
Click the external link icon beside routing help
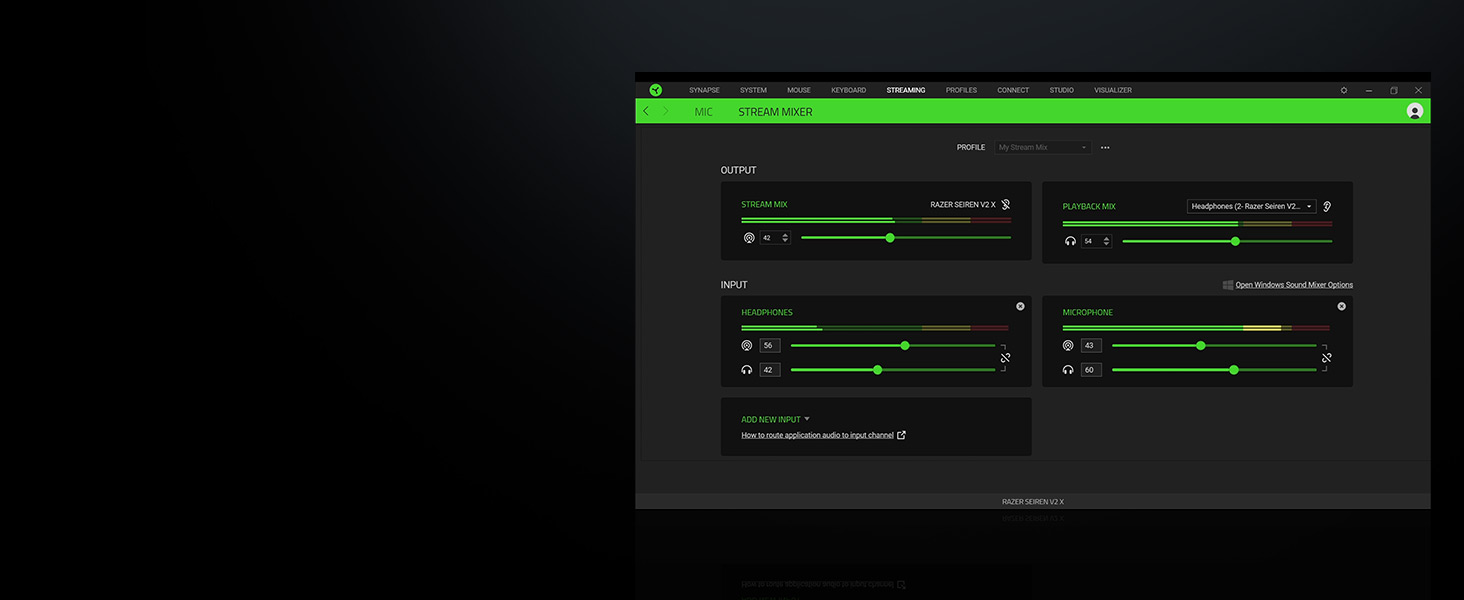click(x=902, y=435)
